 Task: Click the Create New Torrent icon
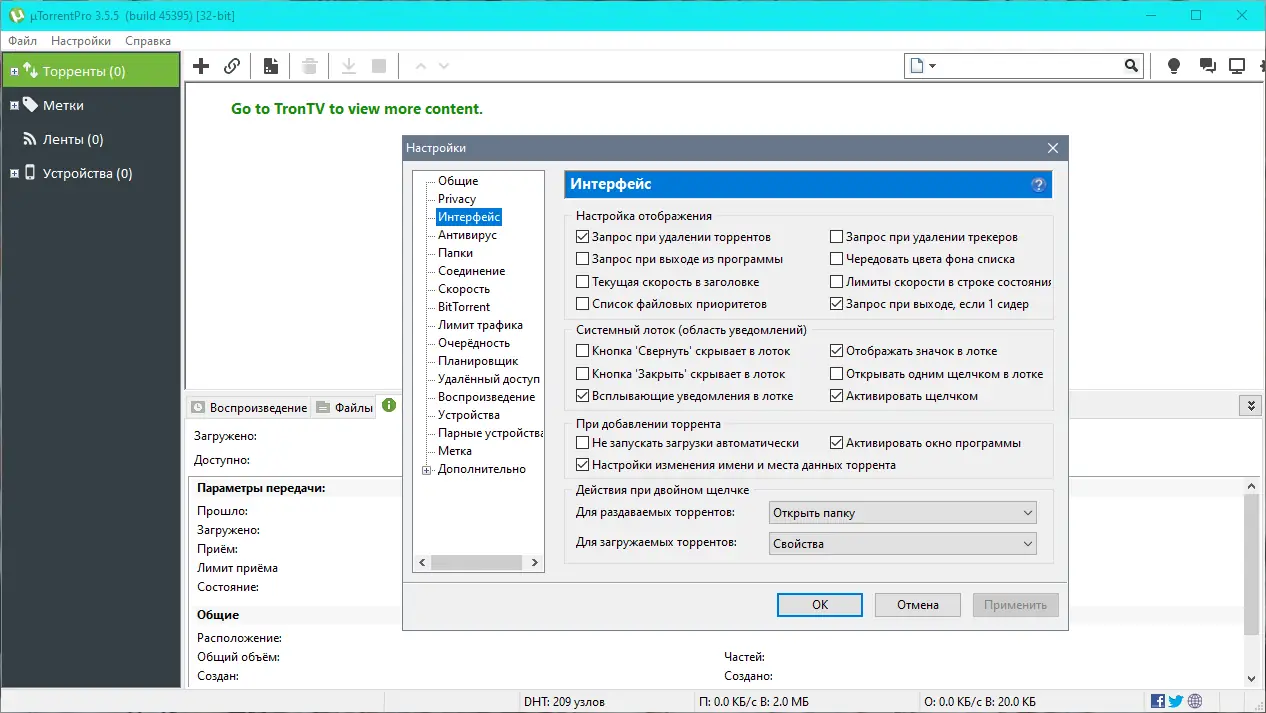[270, 65]
